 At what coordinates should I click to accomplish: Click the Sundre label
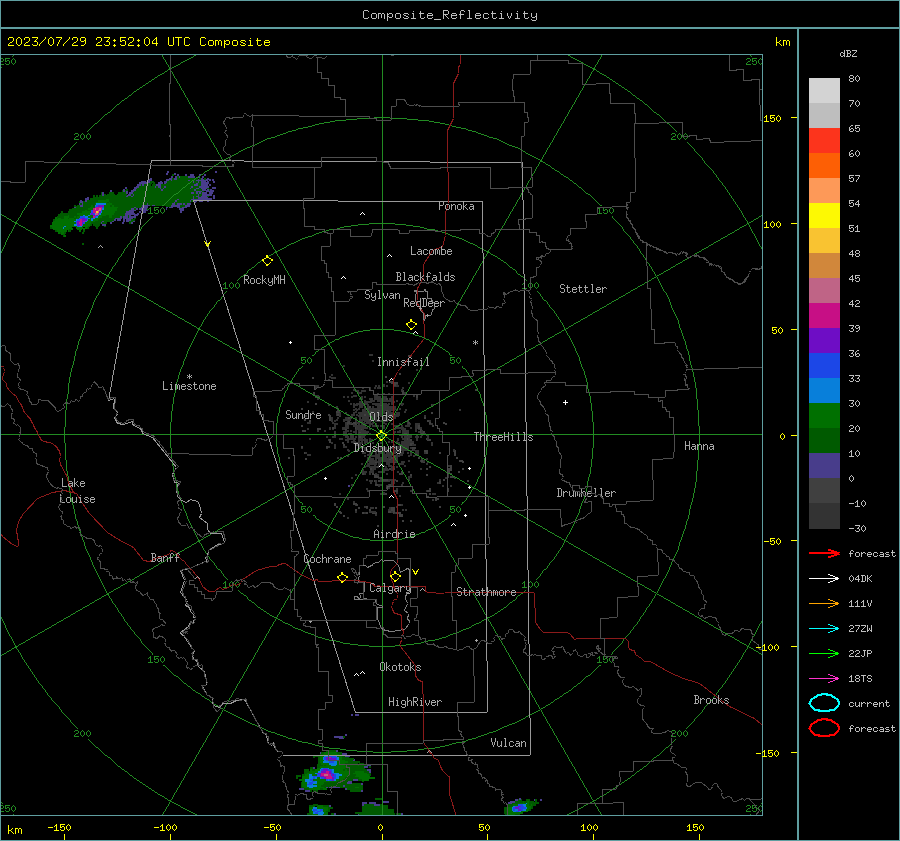(303, 414)
